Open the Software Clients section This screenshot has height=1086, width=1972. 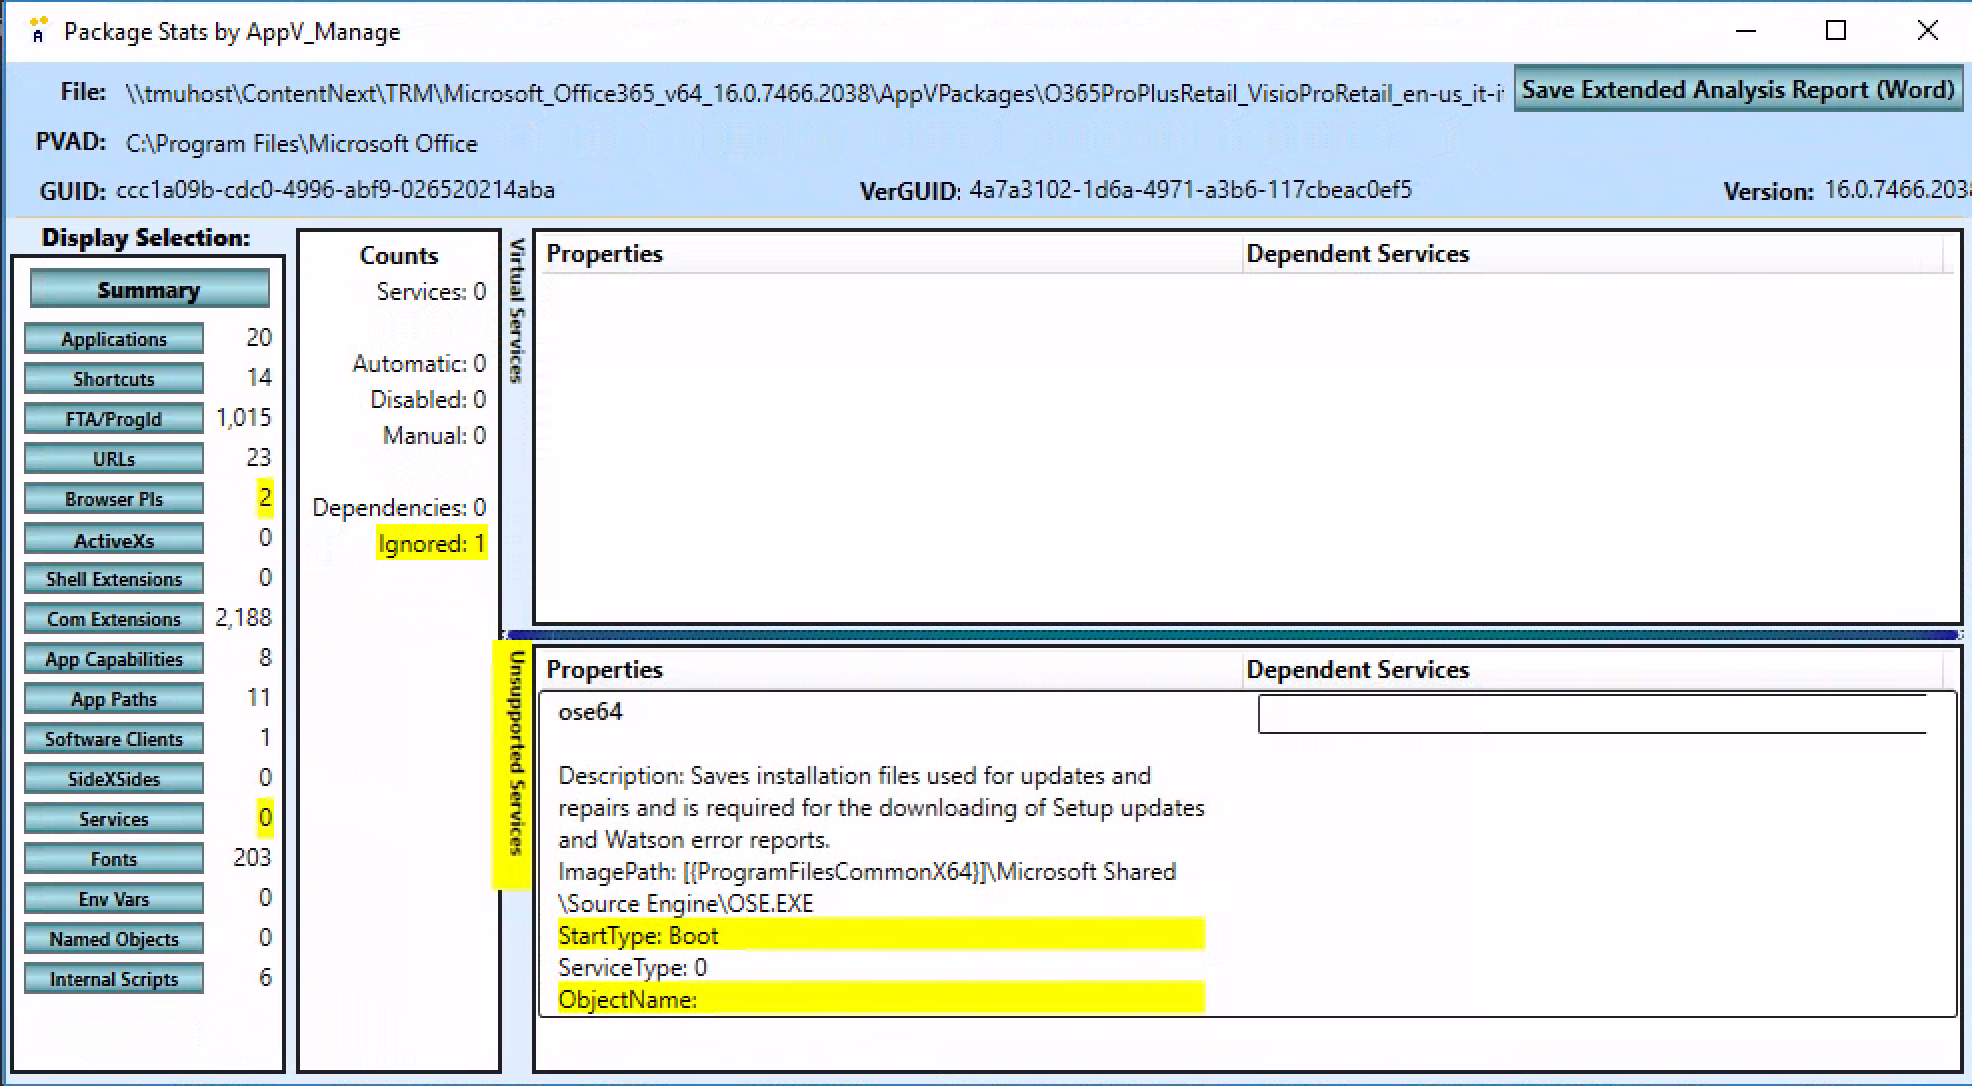(x=114, y=739)
